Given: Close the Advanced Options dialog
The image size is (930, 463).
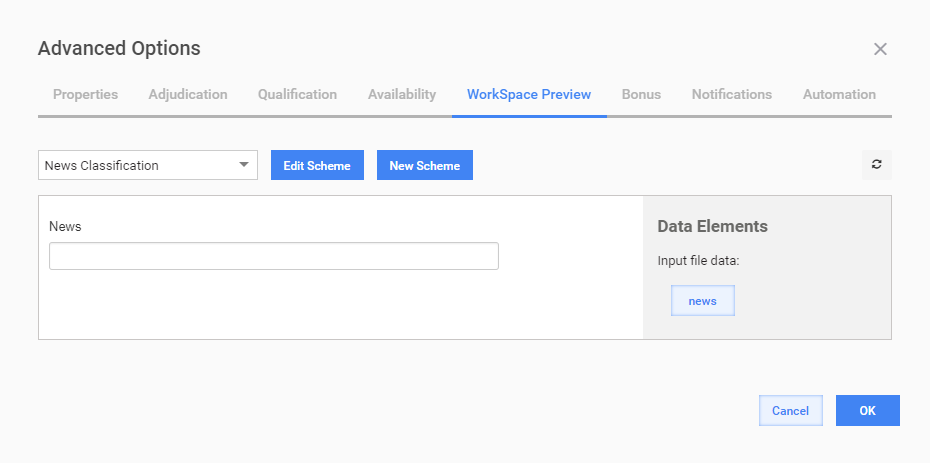Looking at the screenshot, I should (x=880, y=49).
